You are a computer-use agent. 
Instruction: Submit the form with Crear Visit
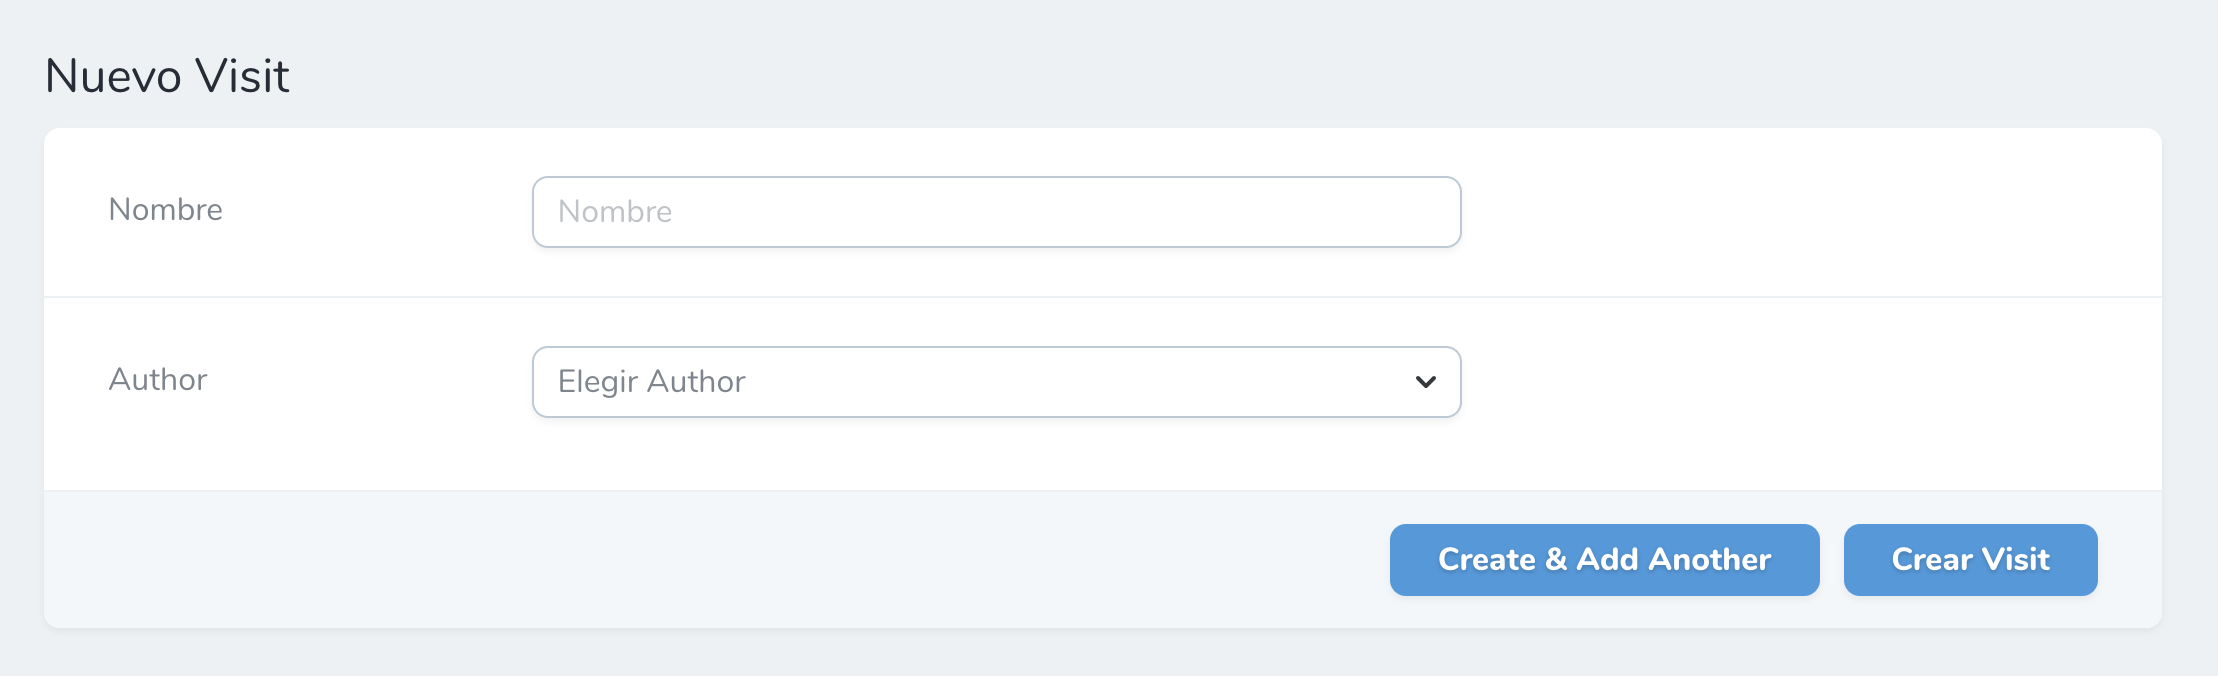pos(1969,559)
